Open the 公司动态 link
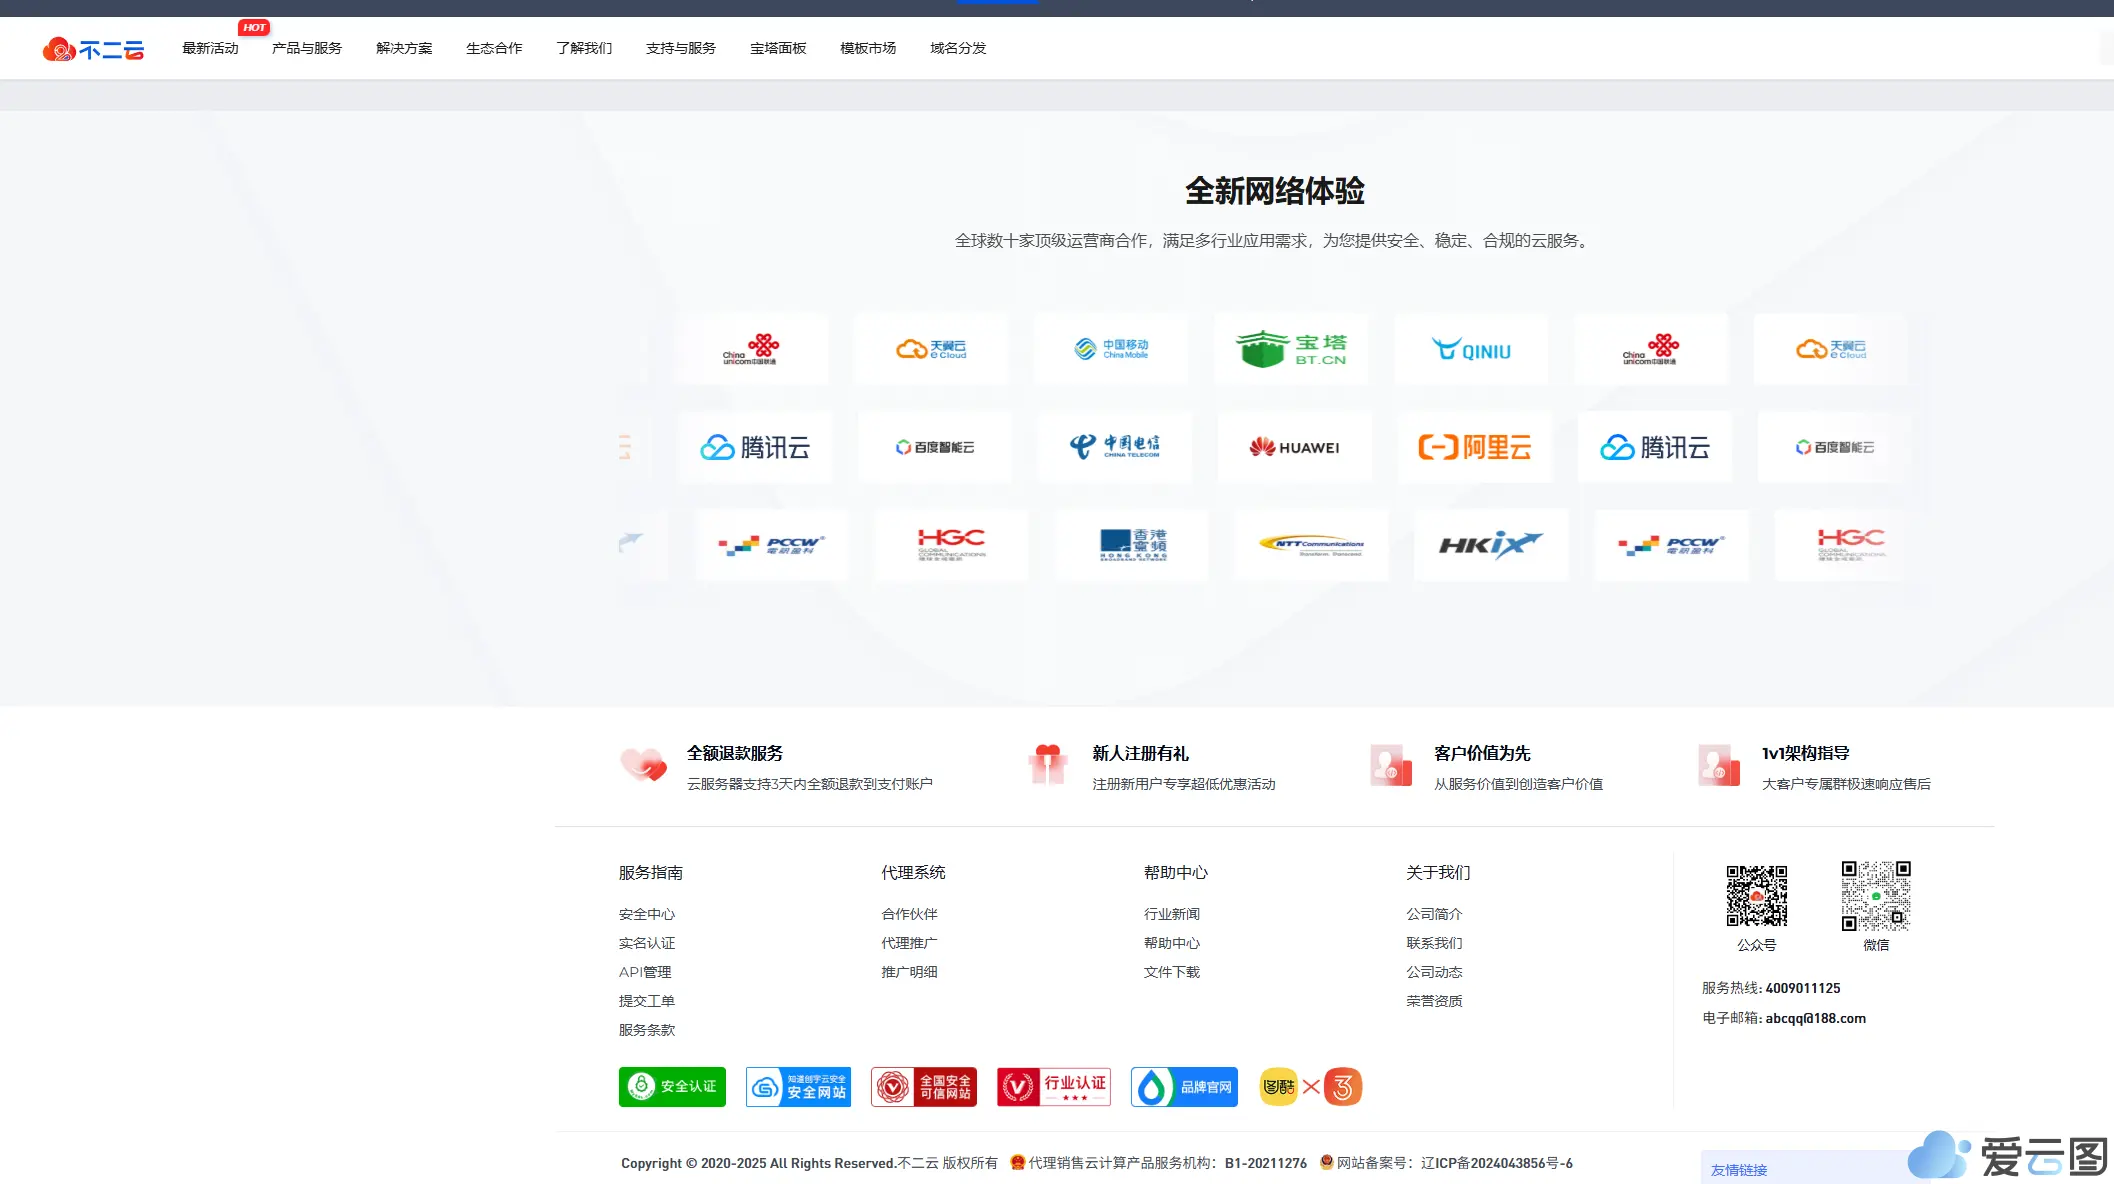The height and width of the screenshot is (1184, 2114). tap(1435, 972)
